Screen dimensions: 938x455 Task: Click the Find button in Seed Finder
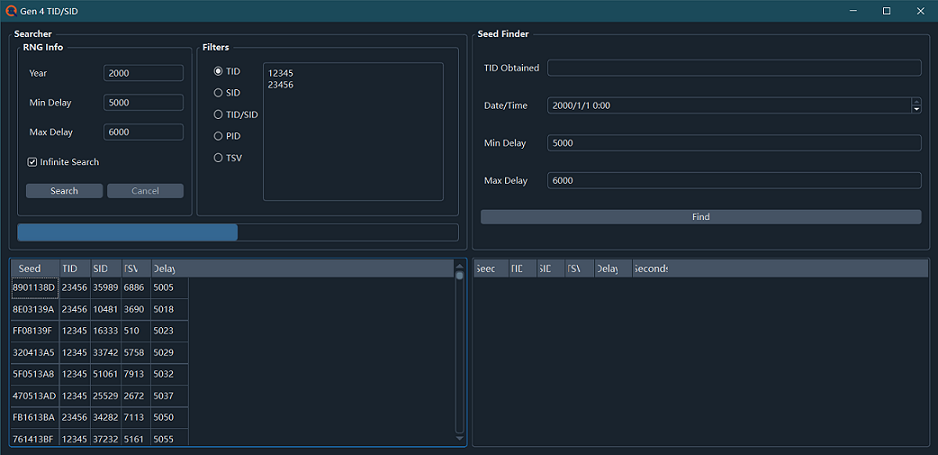click(x=700, y=217)
